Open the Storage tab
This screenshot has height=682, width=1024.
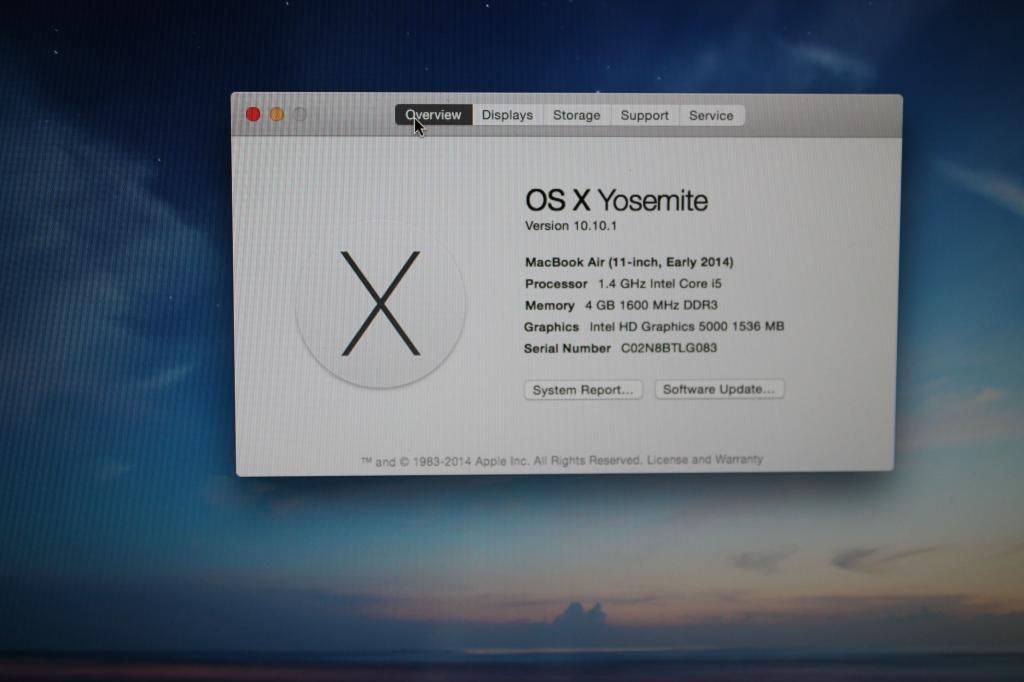(x=576, y=115)
